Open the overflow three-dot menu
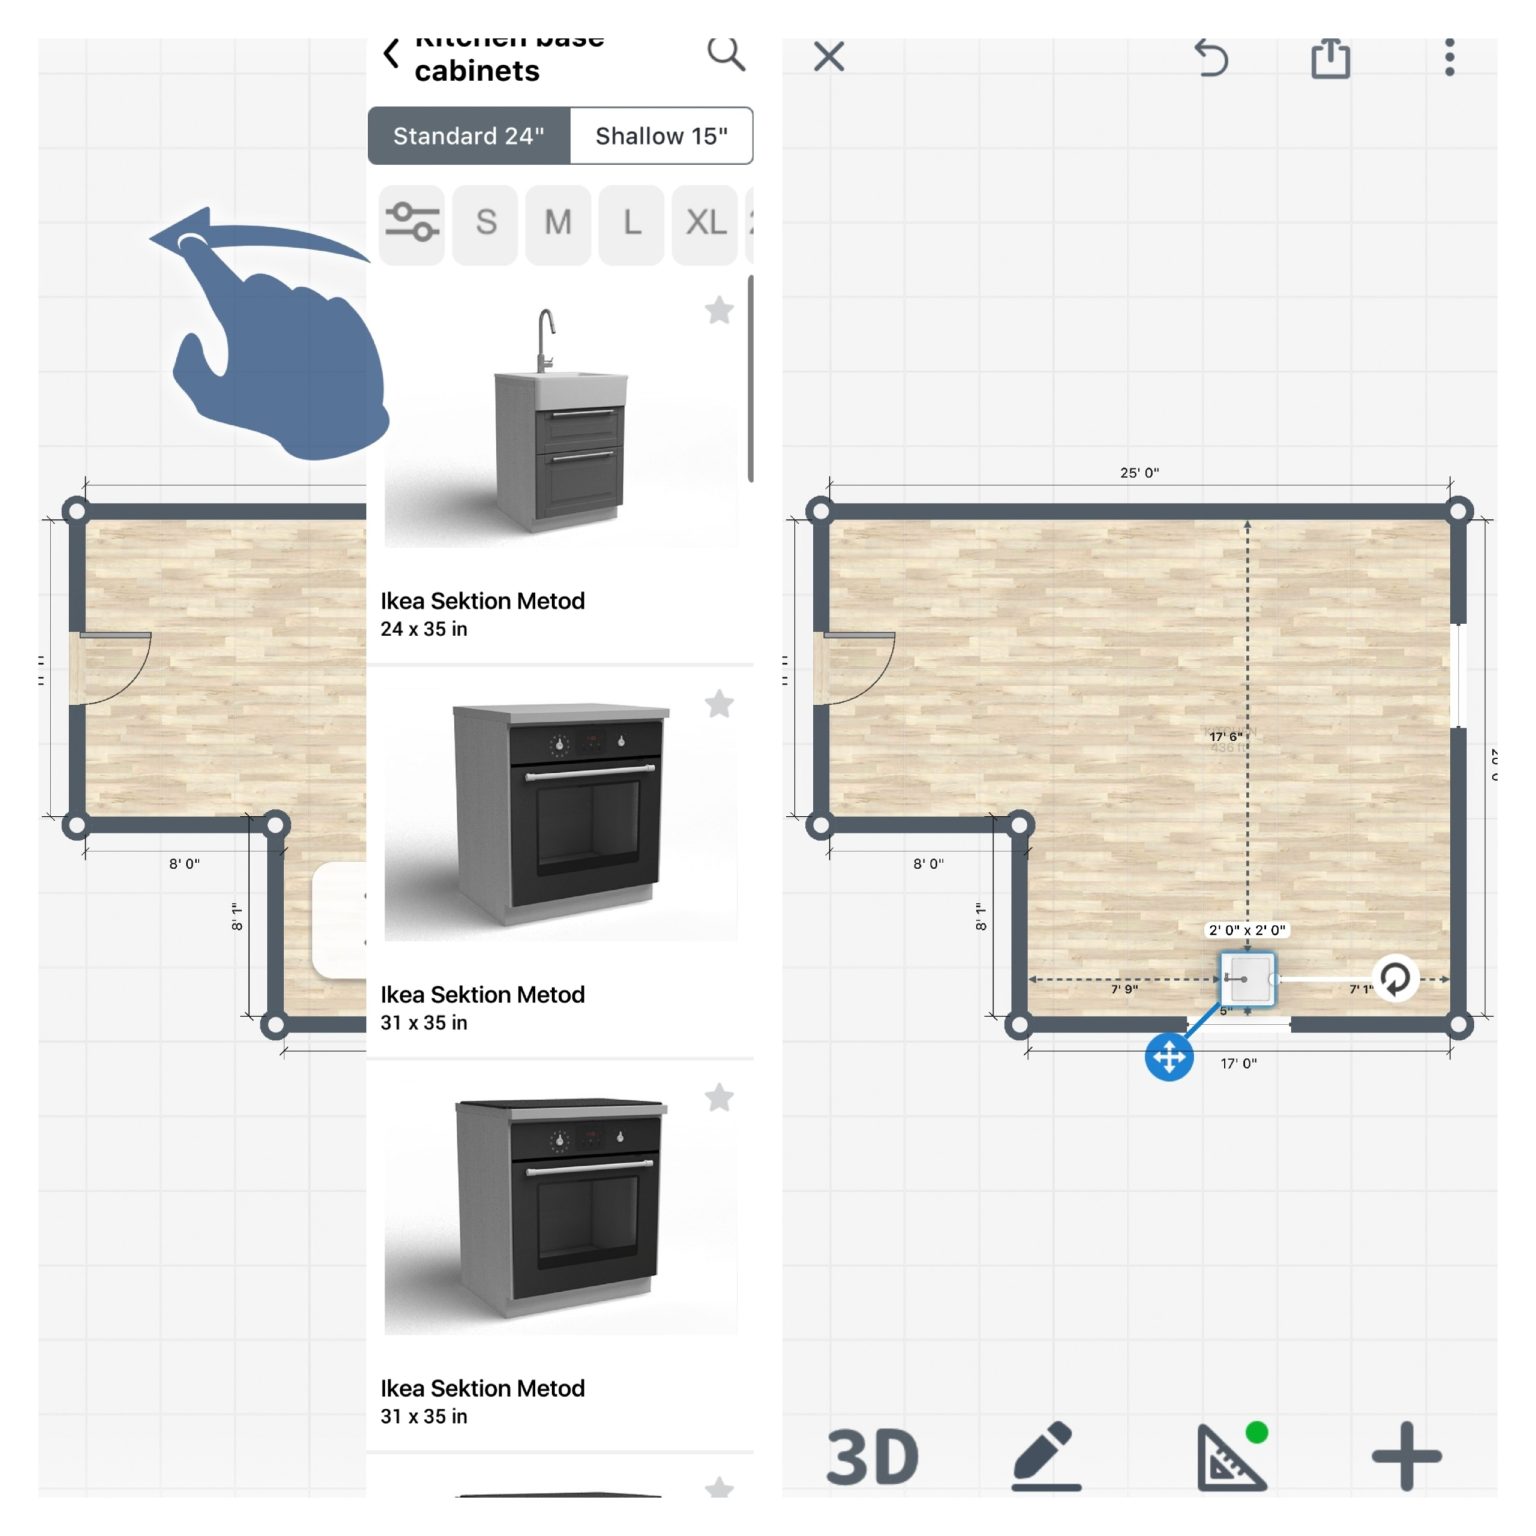This screenshot has width=1536, height=1536. [x=1449, y=58]
